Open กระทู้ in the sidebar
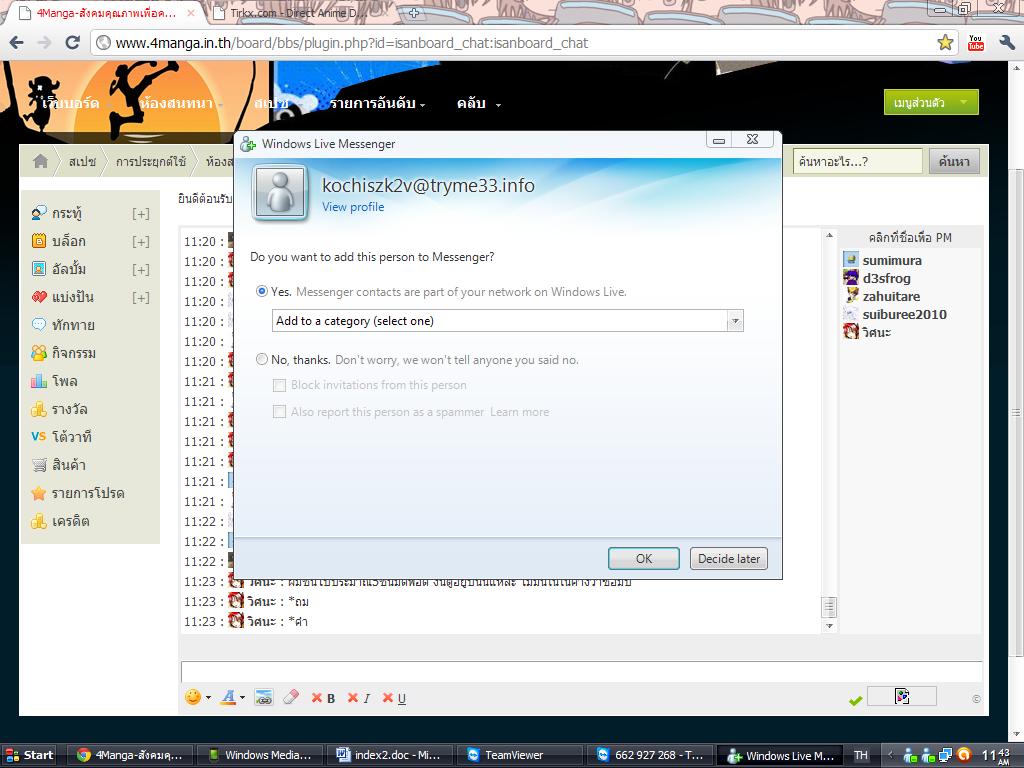Viewport: 1024px width, 768px height. pos(66,213)
